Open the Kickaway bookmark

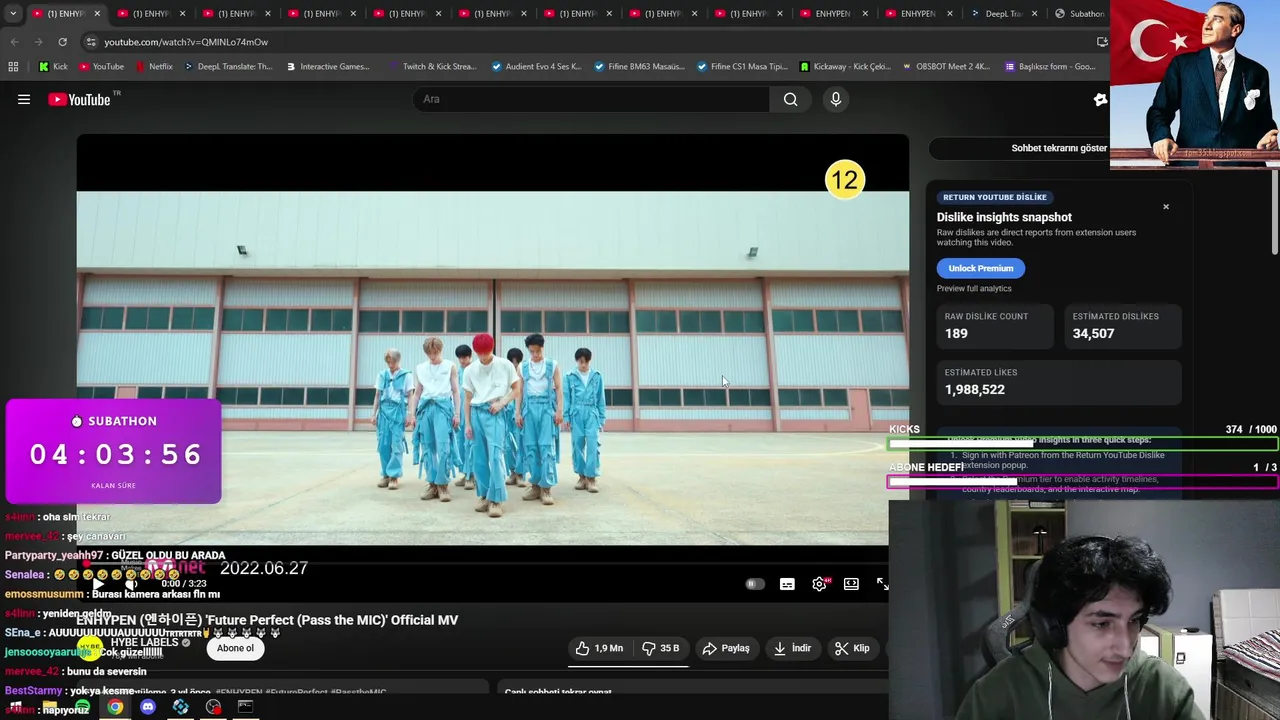[845, 67]
